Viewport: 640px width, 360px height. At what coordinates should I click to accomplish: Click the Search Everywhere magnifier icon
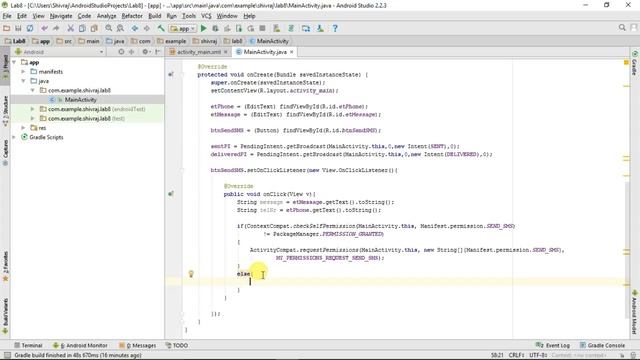[622, 27]
